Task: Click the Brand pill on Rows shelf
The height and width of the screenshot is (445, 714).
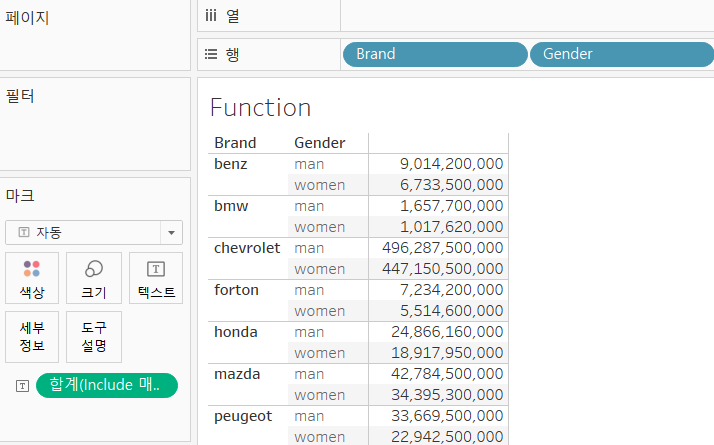Action: pos(435,54)
